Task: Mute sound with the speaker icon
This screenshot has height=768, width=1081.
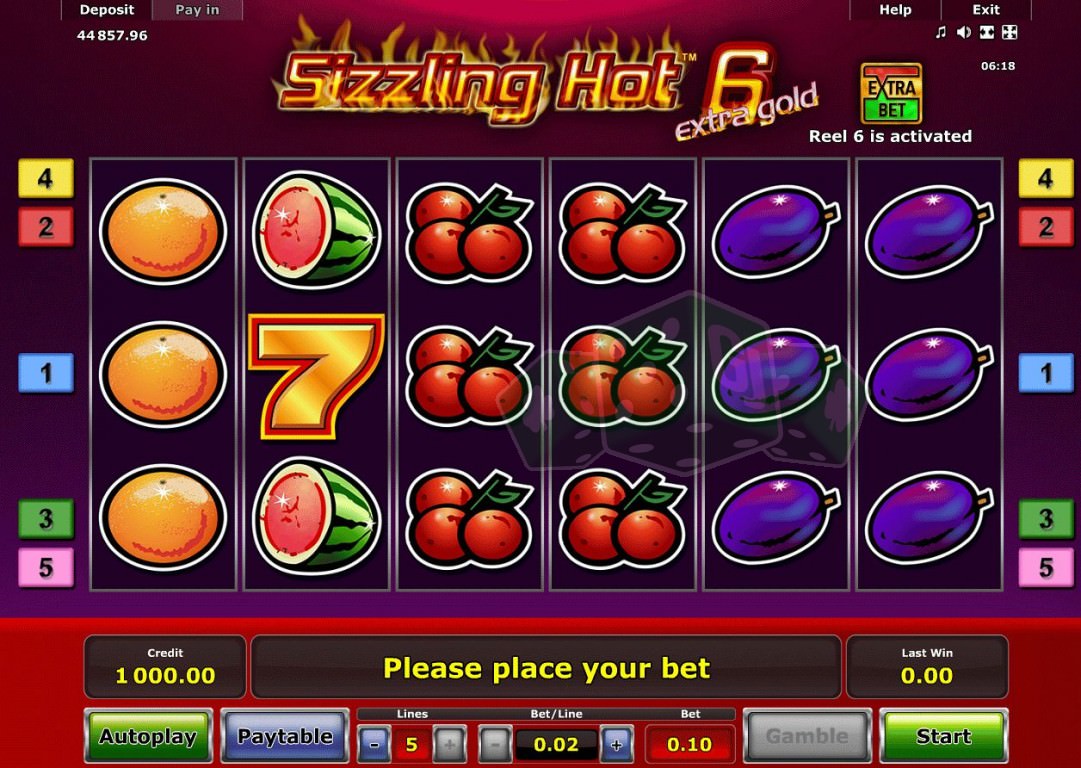Action: [964, 32]
